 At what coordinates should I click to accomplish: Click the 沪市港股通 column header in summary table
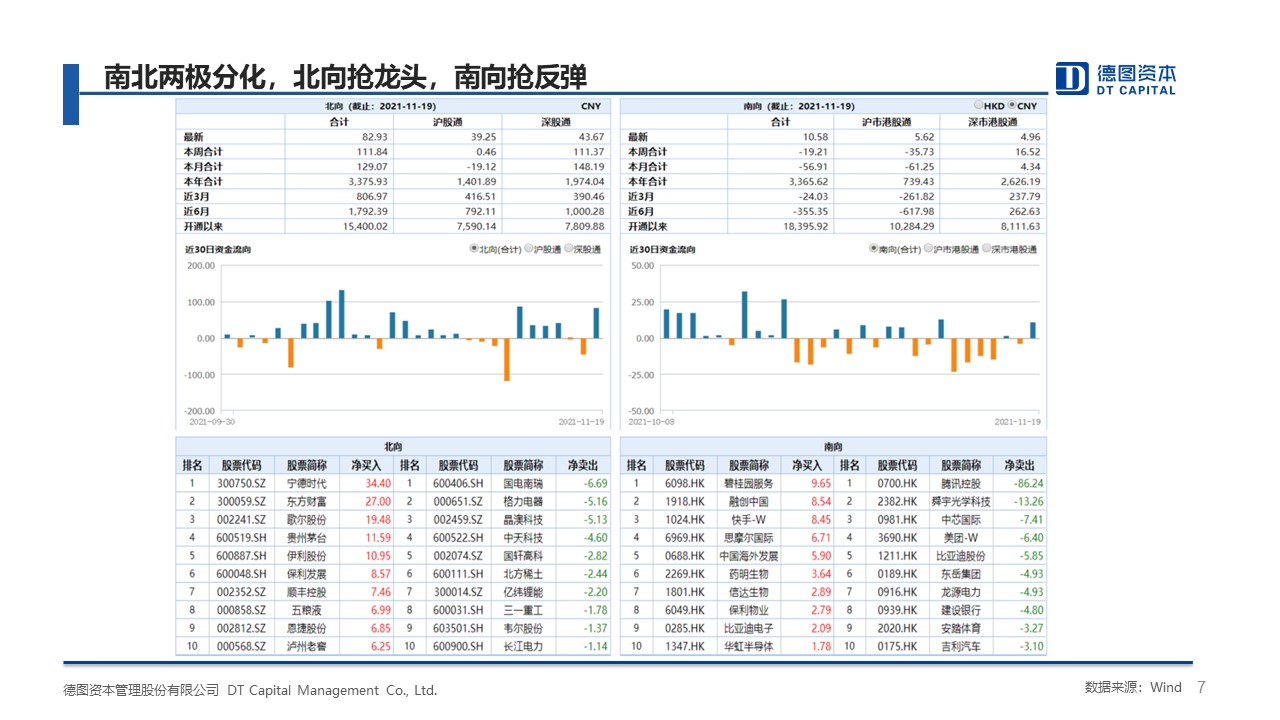pyautogui.click(x=886, y=122)
